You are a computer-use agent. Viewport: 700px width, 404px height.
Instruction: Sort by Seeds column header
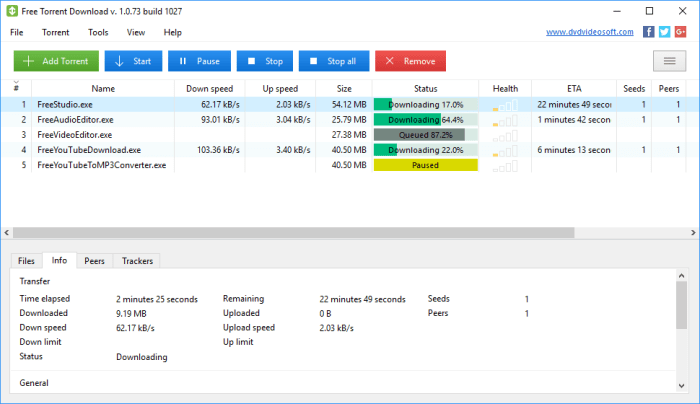pyautogui.click(x=634, y=88)
